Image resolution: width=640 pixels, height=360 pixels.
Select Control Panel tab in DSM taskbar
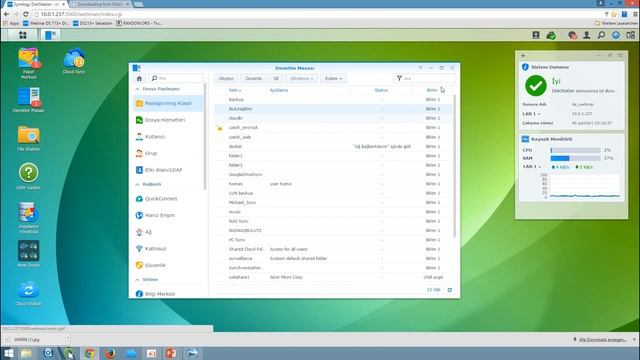50,35
